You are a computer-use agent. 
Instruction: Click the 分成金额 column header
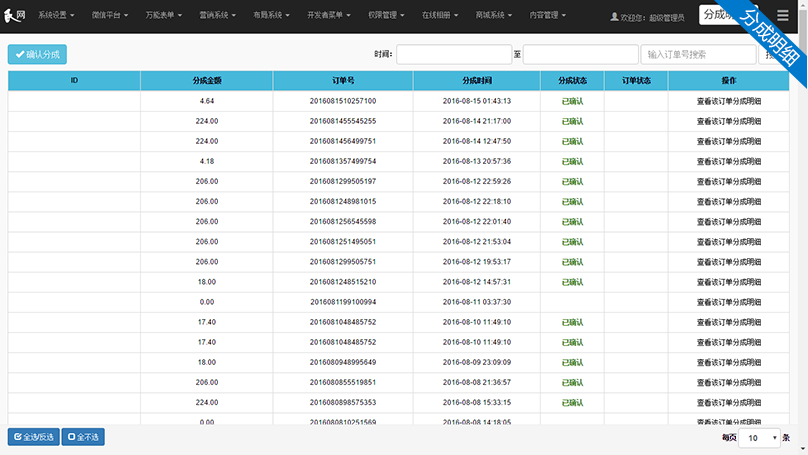207,80
